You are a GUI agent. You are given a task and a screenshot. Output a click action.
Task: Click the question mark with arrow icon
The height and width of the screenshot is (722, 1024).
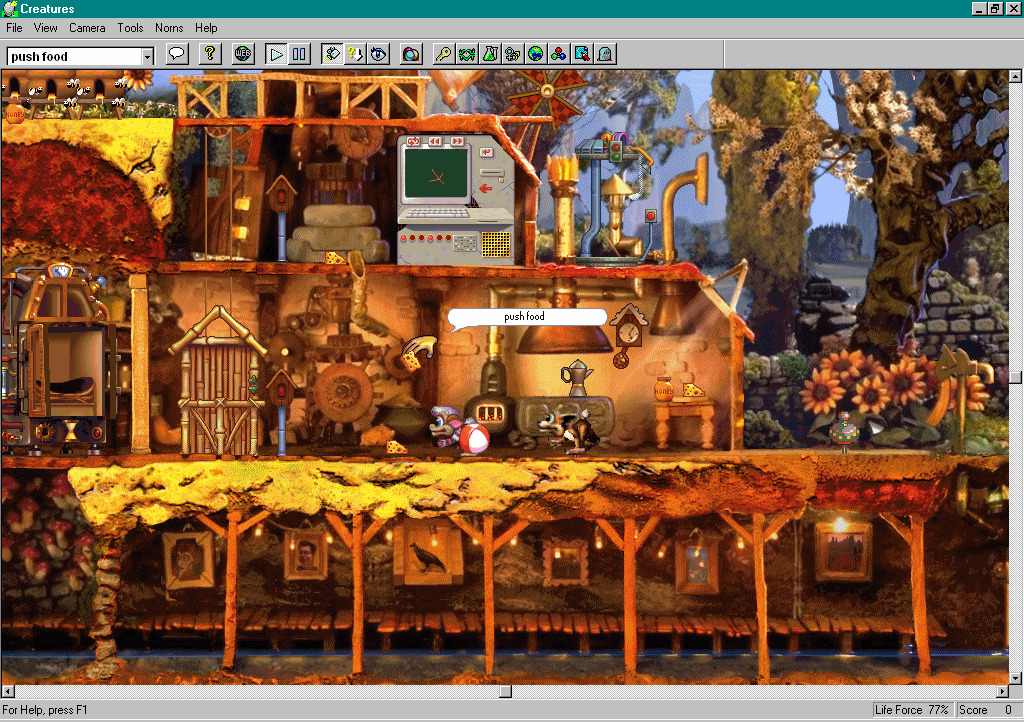coord(355,54)
